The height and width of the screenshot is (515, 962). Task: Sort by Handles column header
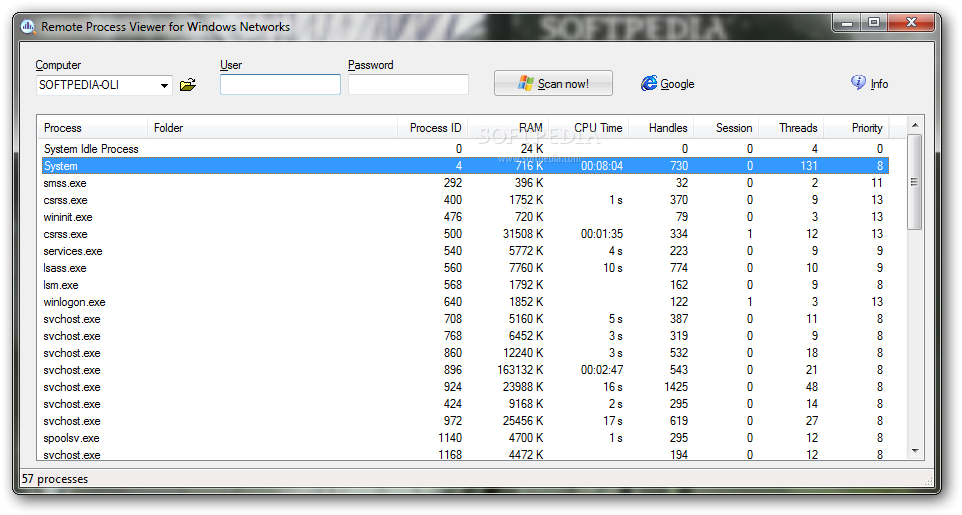[x=661, y=128]
